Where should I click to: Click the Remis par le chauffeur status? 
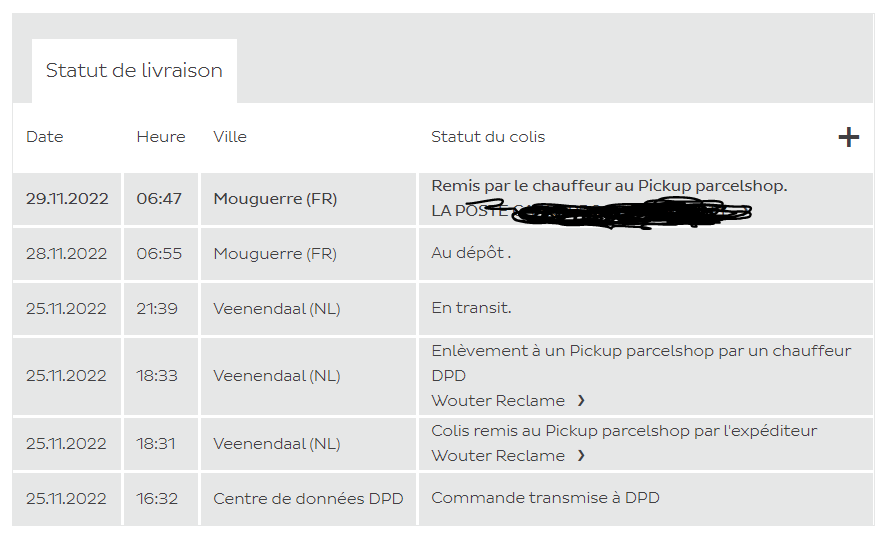[609, 186]
